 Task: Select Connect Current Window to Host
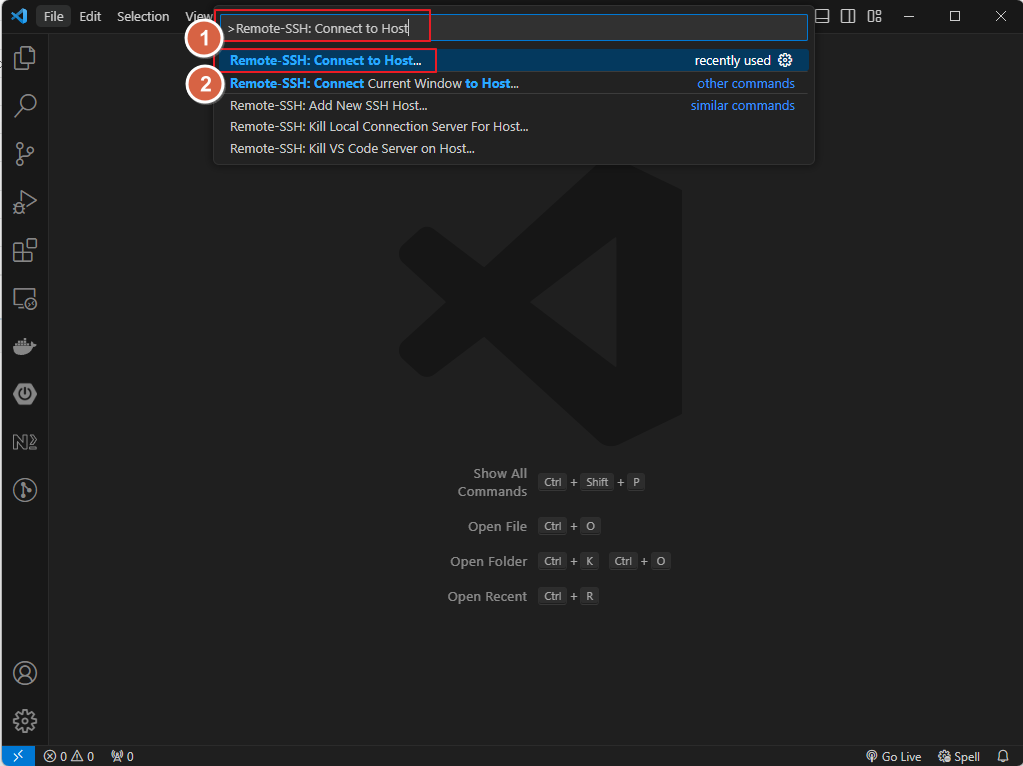click(514, 84)
